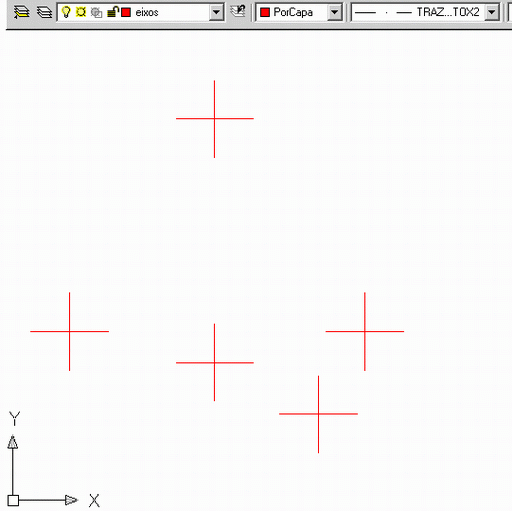
Task: Expand the PorCapa color dropdown arrow
Action: click(x=334, y=13)
